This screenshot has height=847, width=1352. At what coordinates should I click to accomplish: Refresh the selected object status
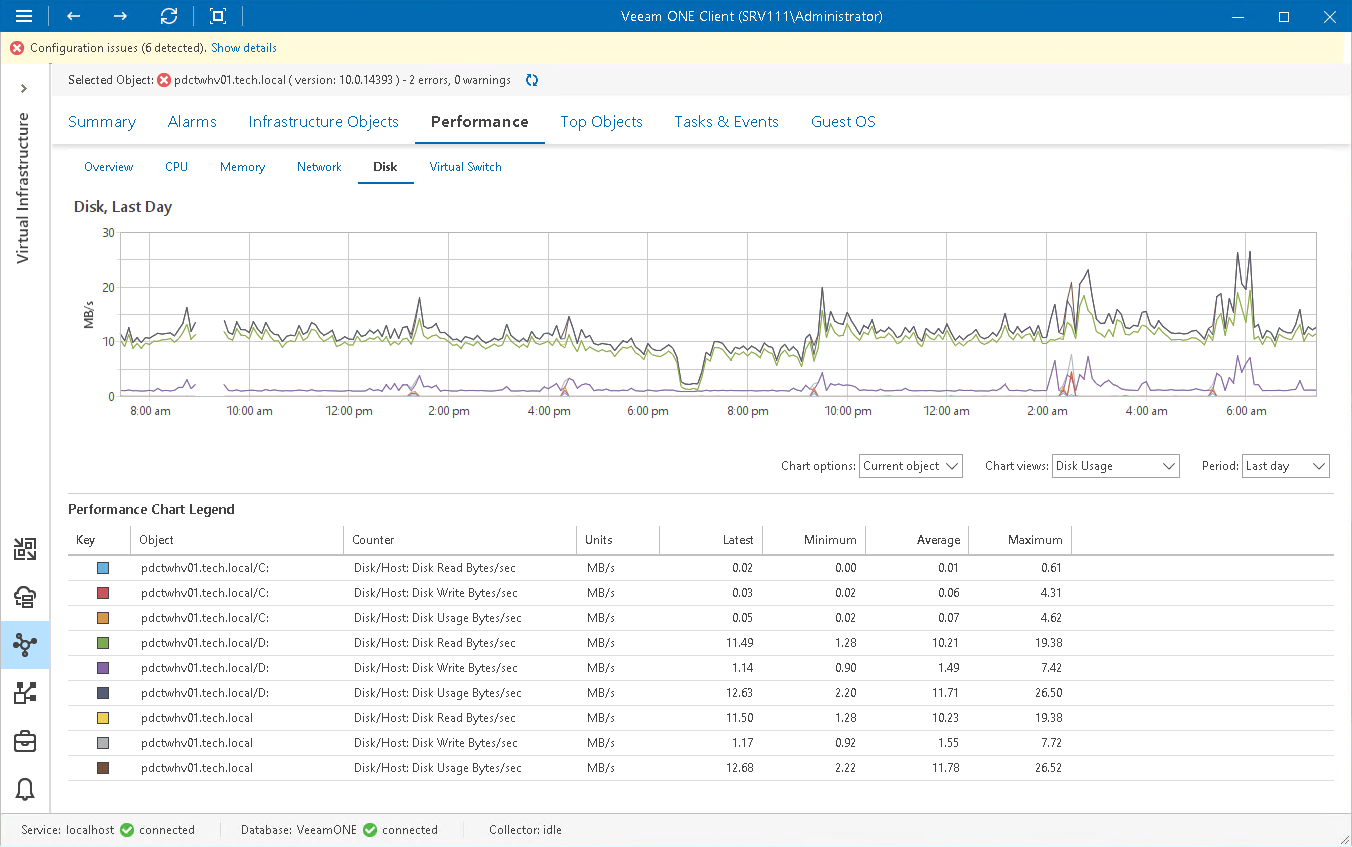[x=531, y=80]
